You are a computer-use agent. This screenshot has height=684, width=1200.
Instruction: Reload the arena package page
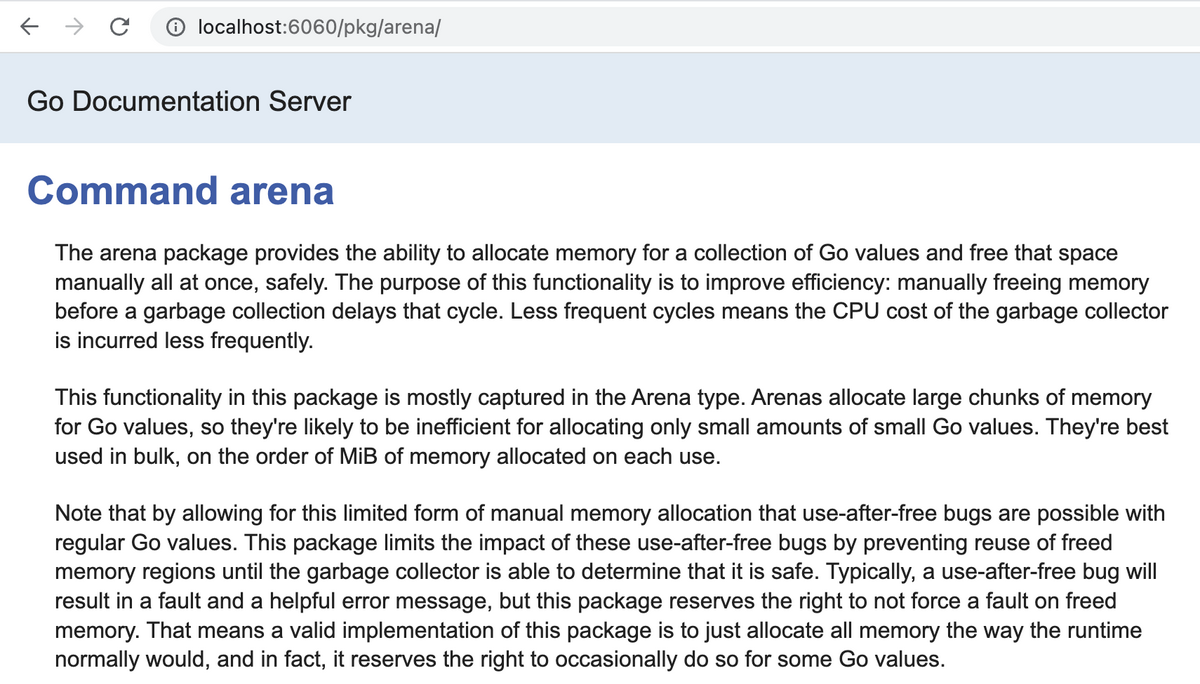pyautogui.click(x=119, y=27)
